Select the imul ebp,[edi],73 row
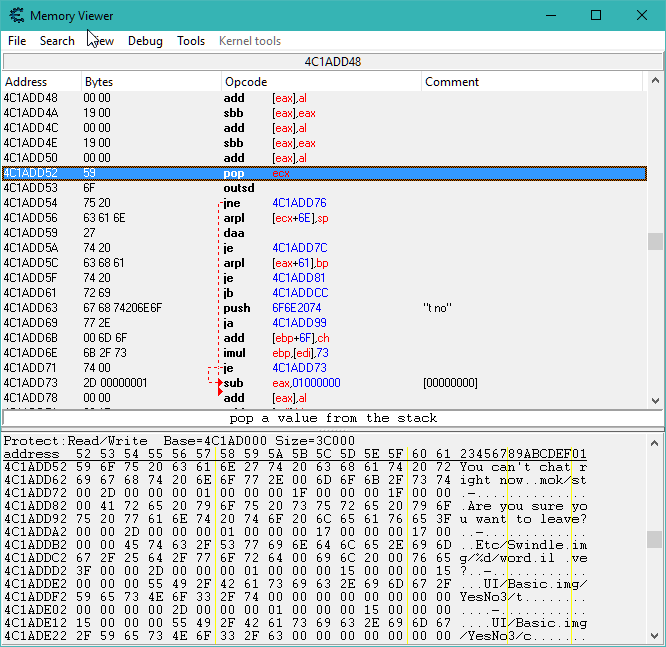The image size is (666, 647). pos(325,353)
